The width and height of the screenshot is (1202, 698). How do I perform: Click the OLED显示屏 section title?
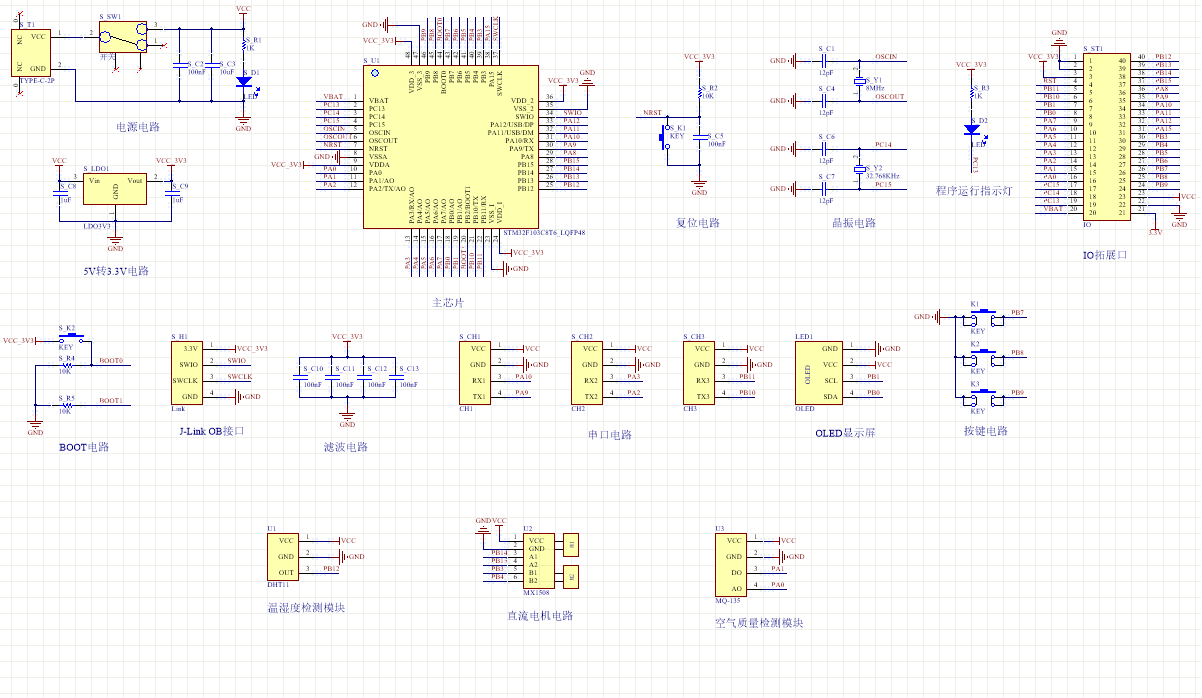point(845,433)
